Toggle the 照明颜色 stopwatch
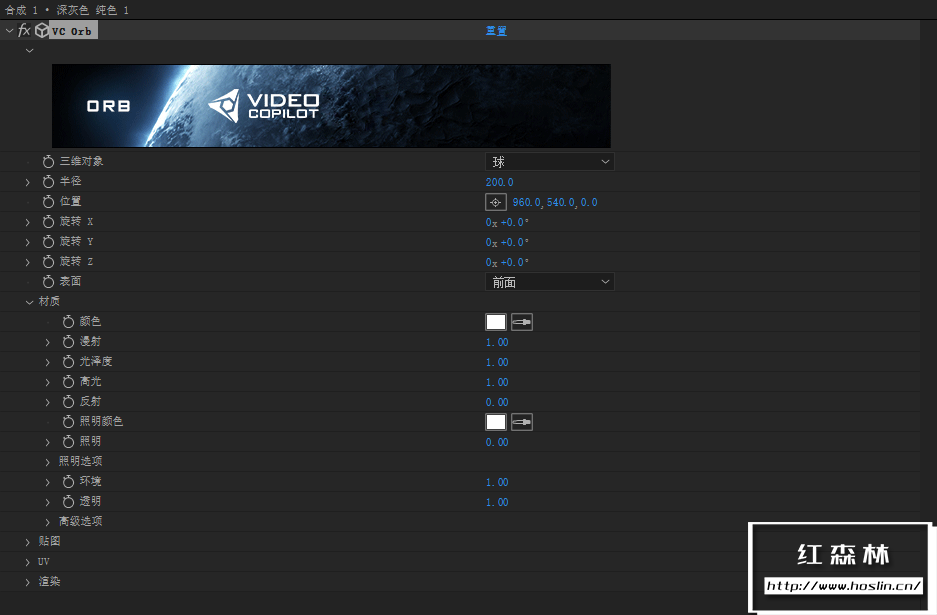The image size is (937, 615). [68, 422]
